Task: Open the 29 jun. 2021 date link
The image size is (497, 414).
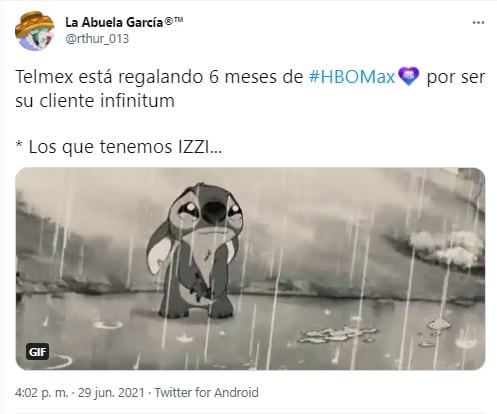Action: coord(111,393)
